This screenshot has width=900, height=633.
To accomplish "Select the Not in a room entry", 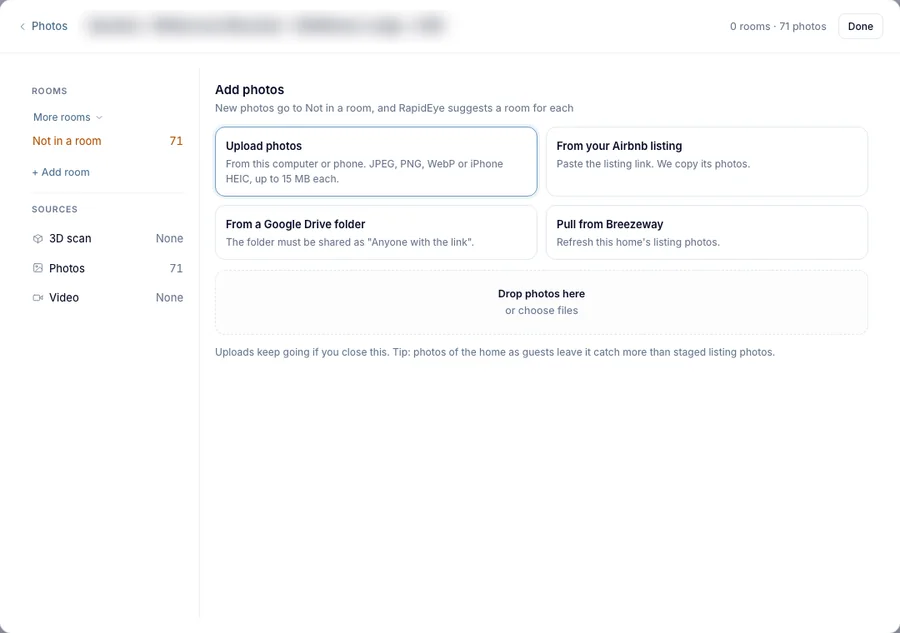I will [x=107, y=141].
